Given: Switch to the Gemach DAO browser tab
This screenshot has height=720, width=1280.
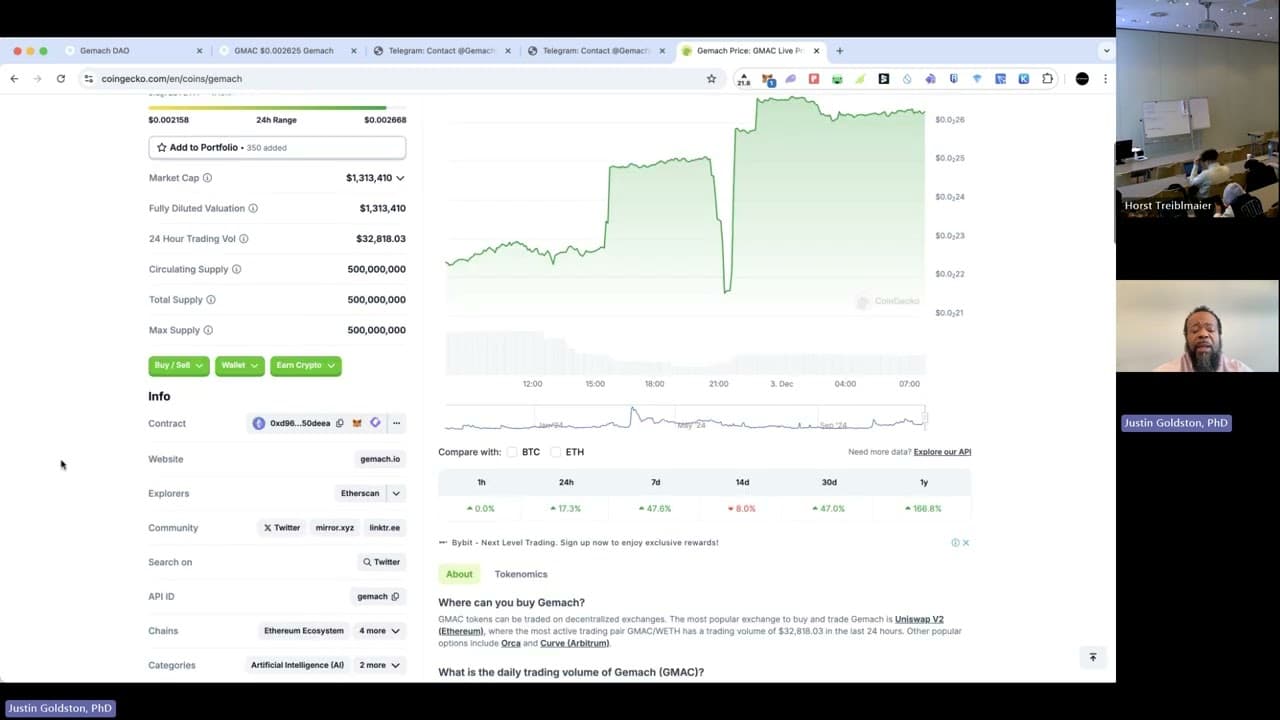Looking at the screenshot, I should click(x=131, y=51).
